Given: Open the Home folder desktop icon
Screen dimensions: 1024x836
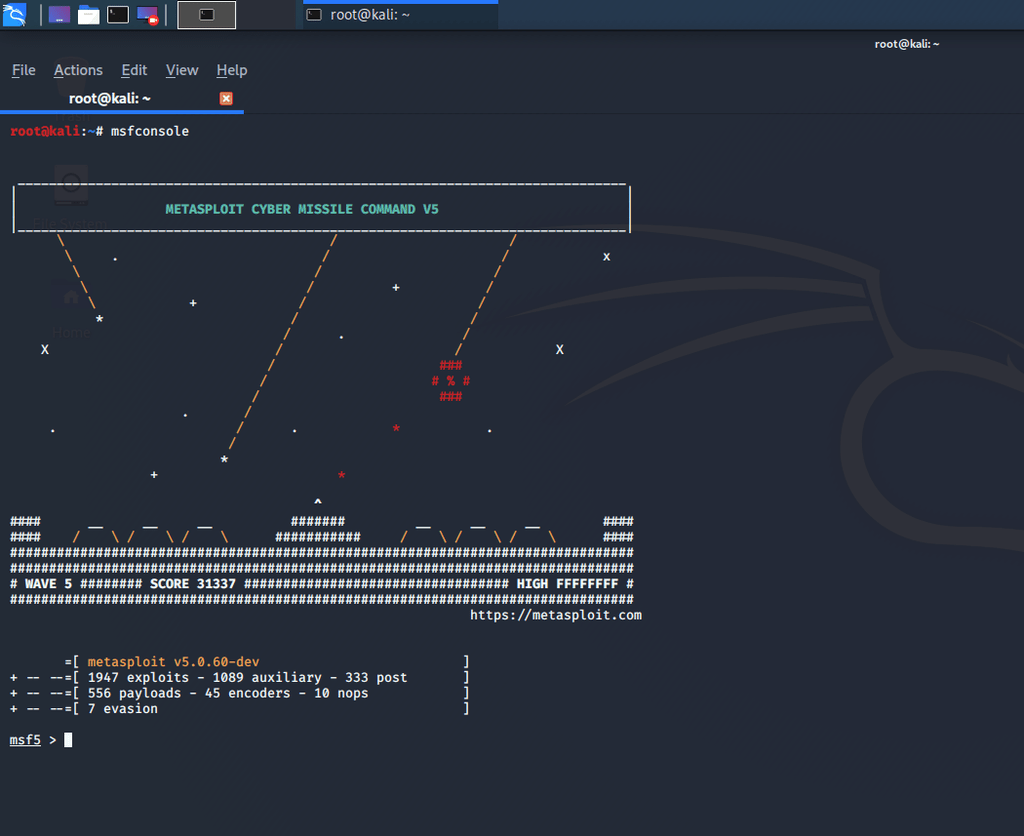Looking at the screenshot, I should tap(70, 300).
